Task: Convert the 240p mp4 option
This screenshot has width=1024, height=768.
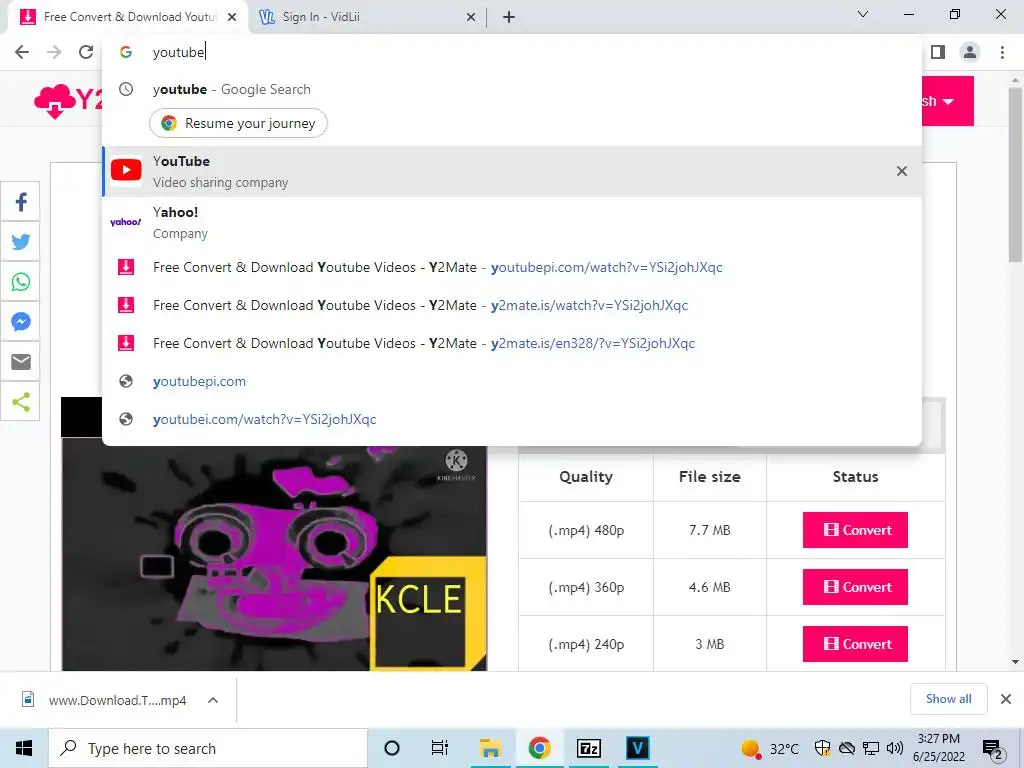Action: 855,644
